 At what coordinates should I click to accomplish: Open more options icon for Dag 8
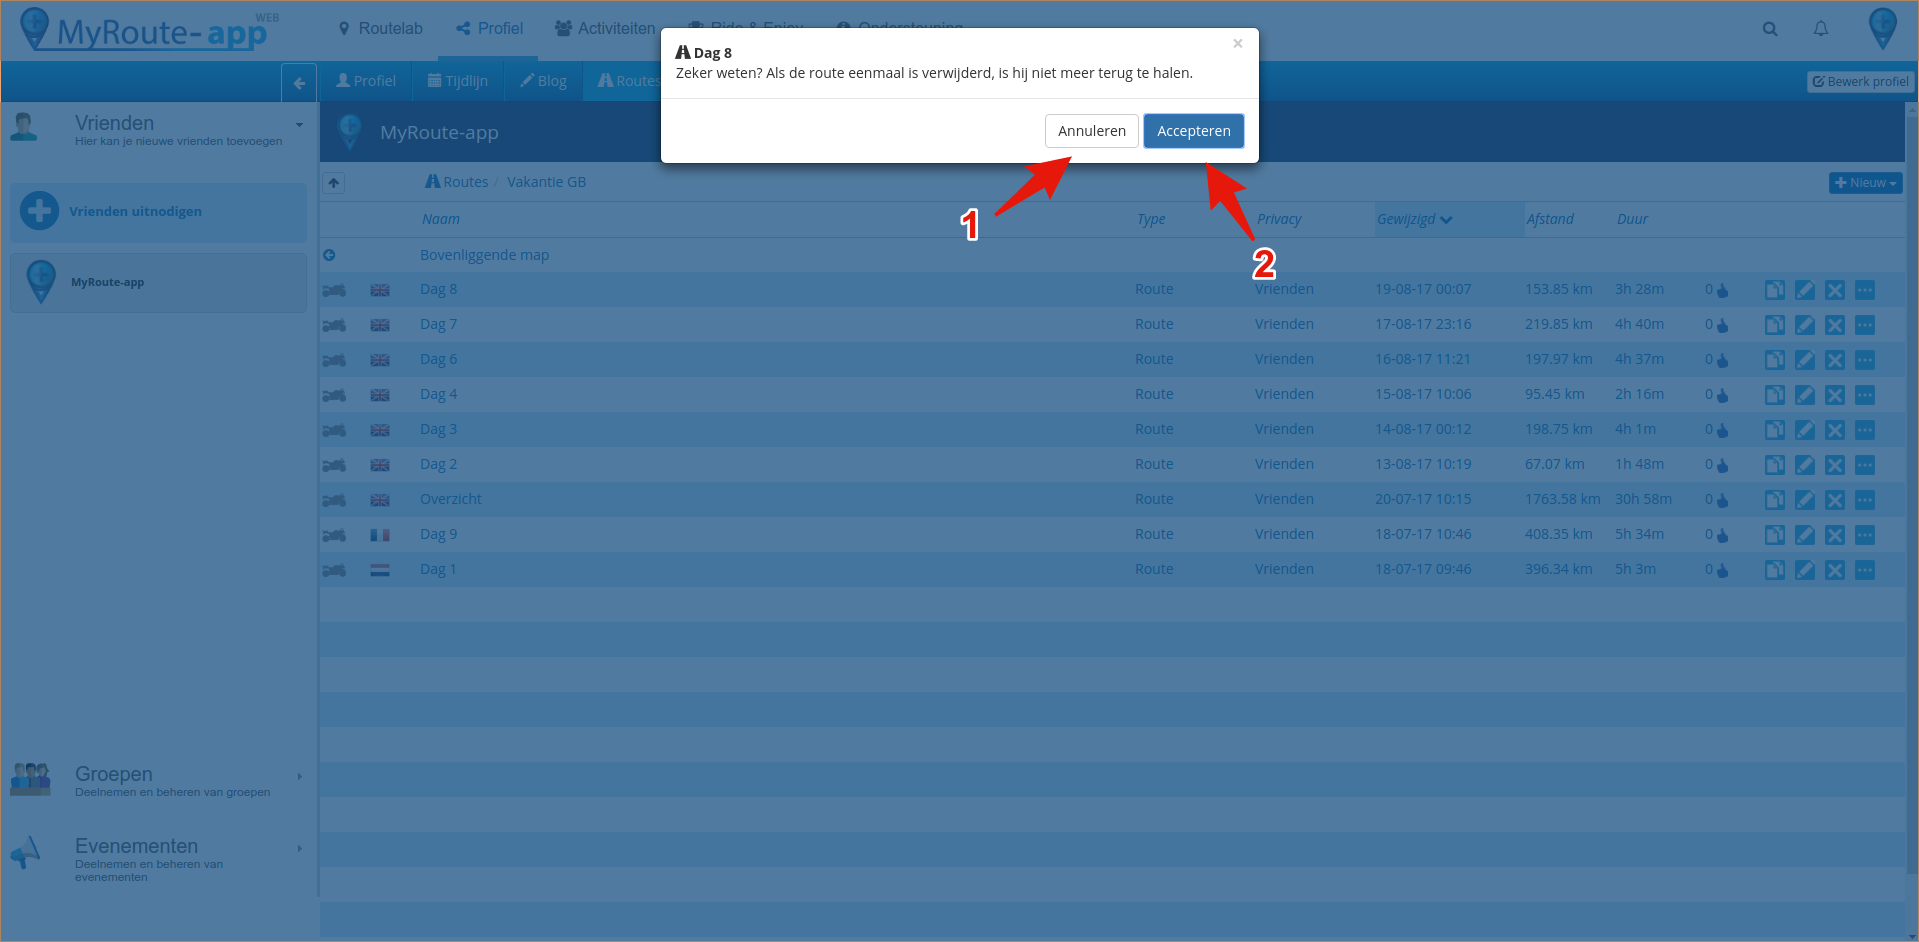tap(1865, 290)
